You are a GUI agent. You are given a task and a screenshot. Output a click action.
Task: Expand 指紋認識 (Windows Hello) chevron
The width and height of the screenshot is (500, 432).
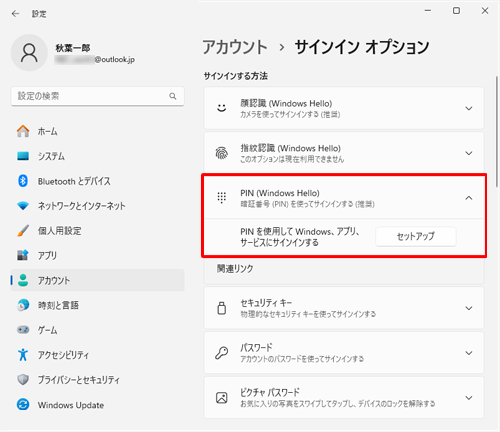pyautogui.click(x=469, y=153)
